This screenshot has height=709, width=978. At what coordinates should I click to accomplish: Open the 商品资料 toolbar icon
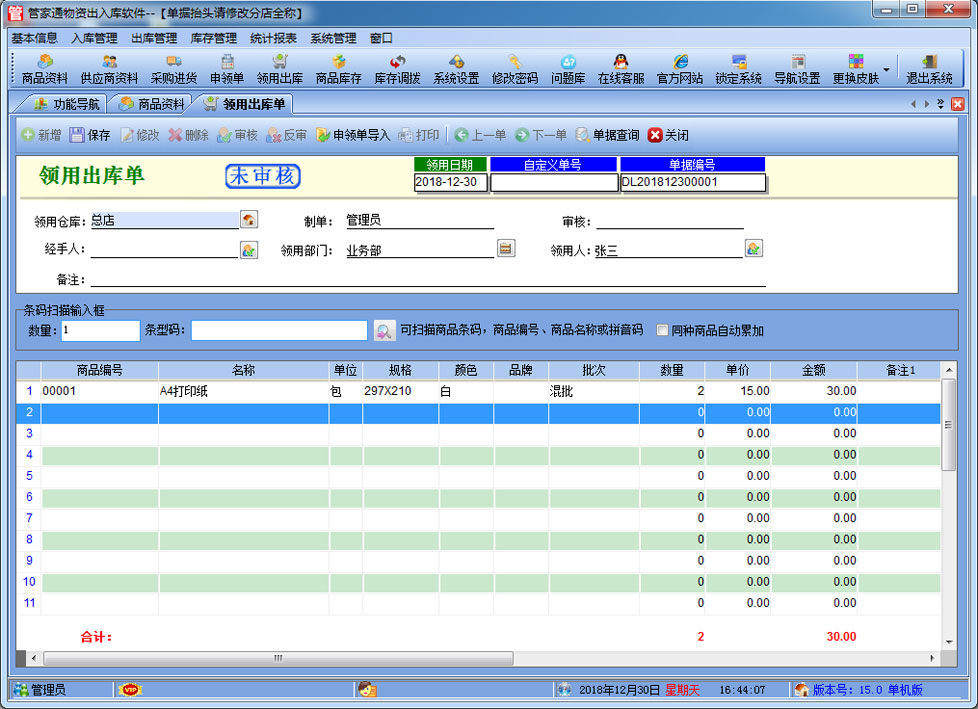tap(44, 69)
